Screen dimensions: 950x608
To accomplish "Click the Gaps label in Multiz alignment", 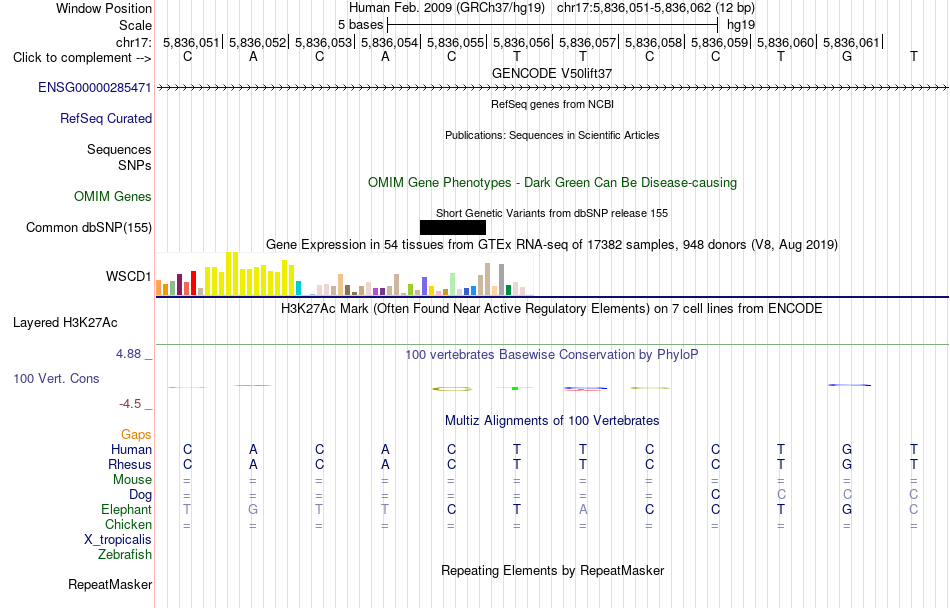I will [x=136, y=435].
